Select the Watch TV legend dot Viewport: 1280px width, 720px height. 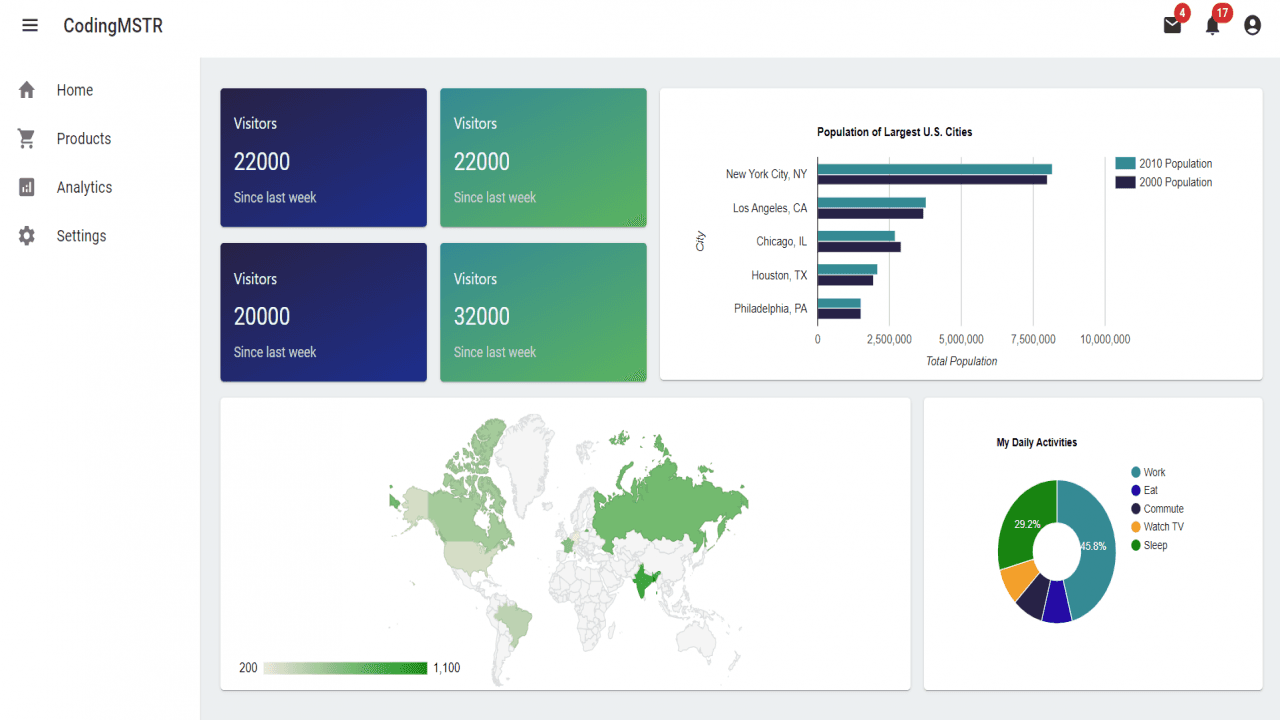(x=1136, y=527)
